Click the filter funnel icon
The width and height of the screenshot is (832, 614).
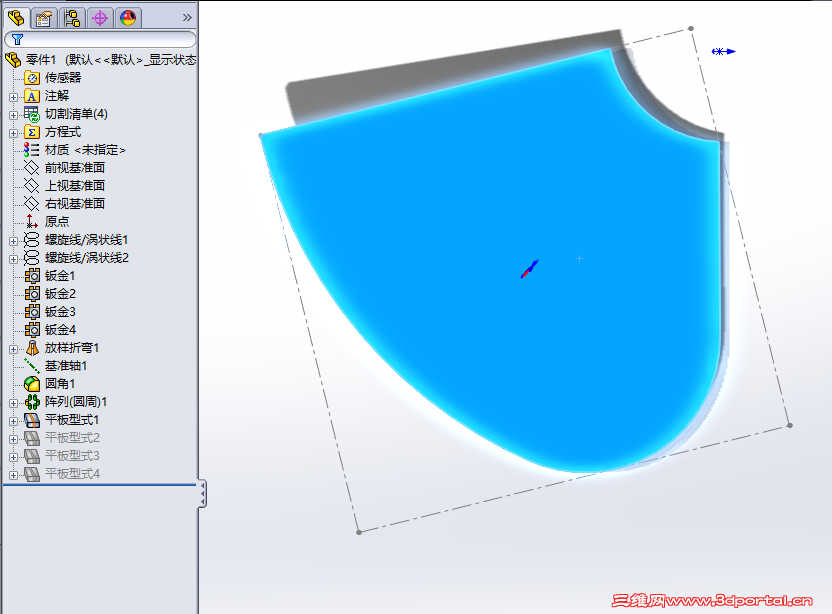click(x=18, y=39)
